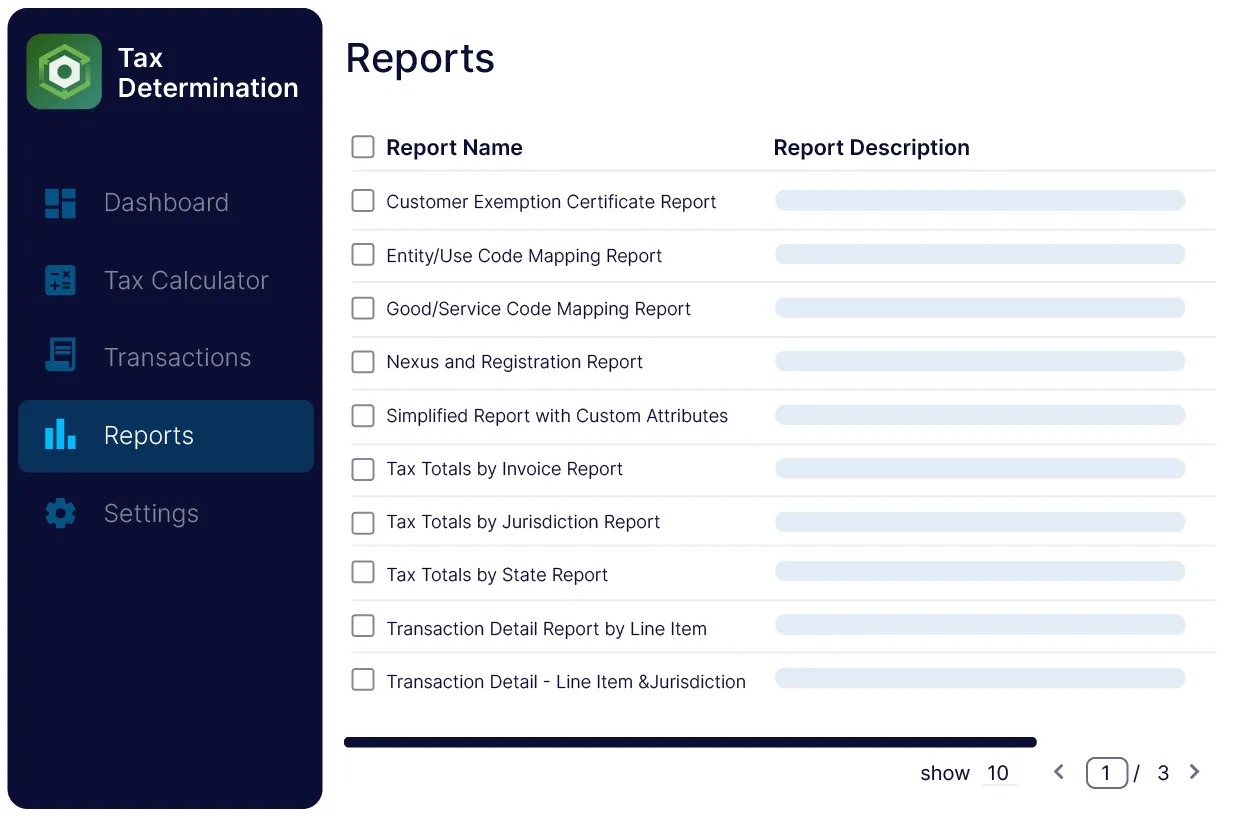Click the Settings gear icon

(61, 513)
